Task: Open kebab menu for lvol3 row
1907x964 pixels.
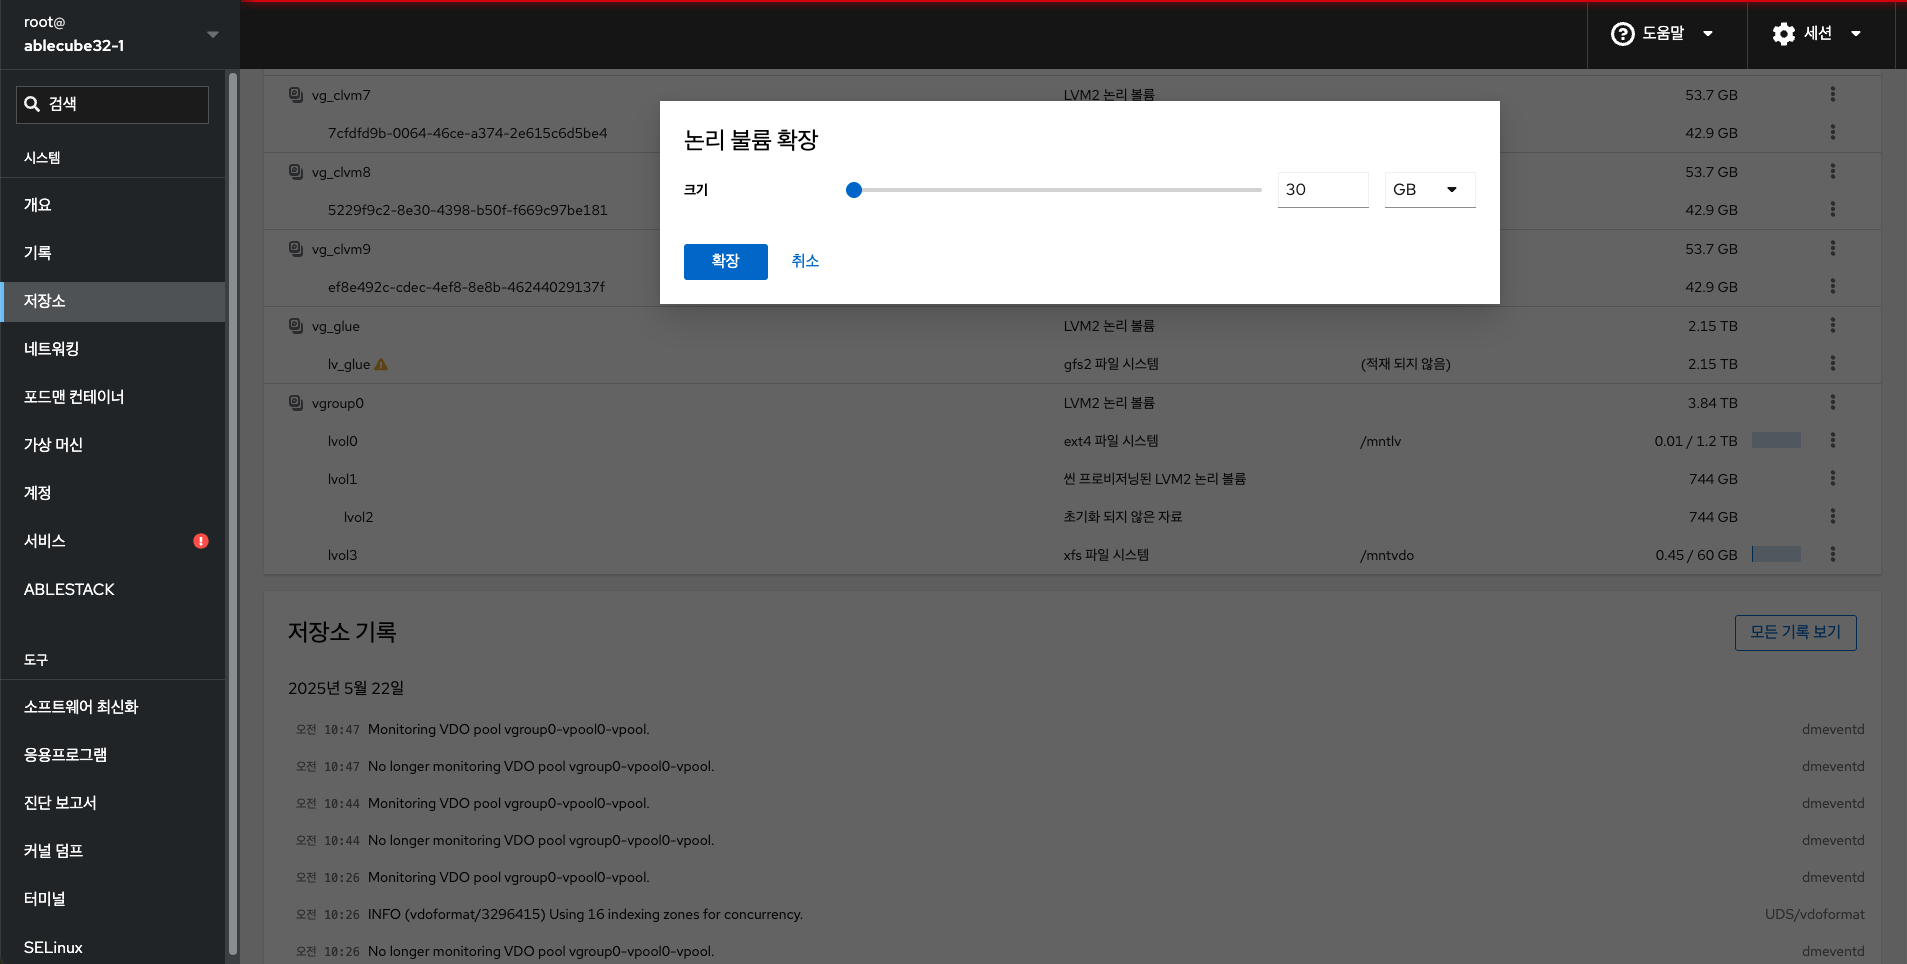Action: (1832, 554)
